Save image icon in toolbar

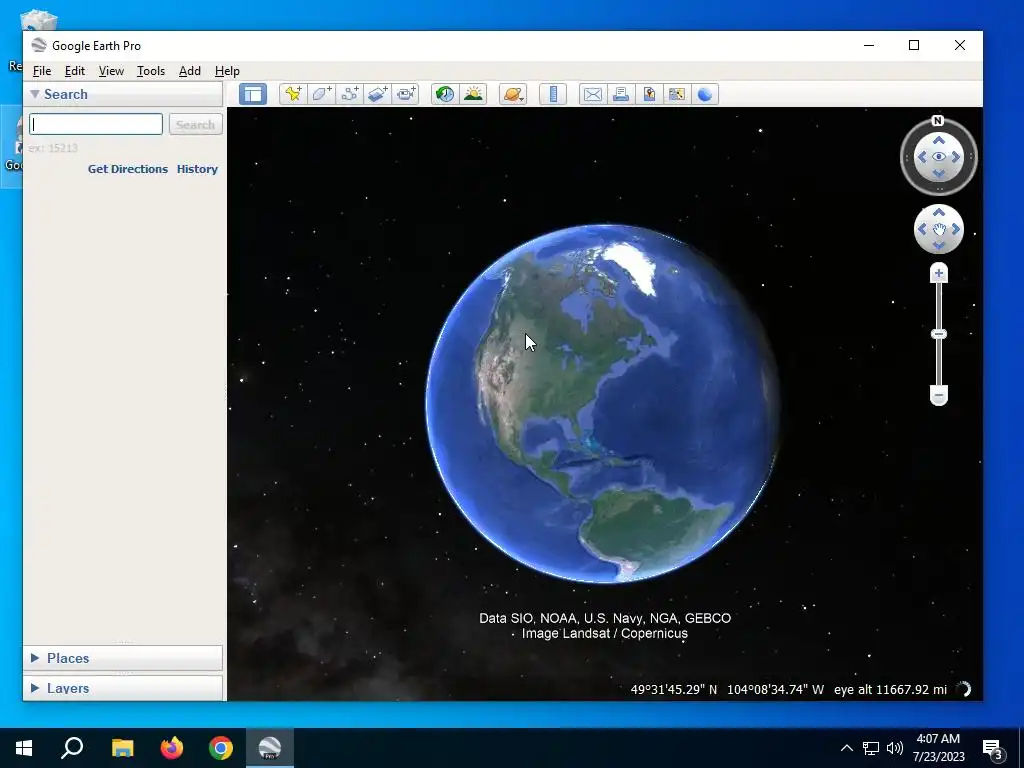coord(648,94)
